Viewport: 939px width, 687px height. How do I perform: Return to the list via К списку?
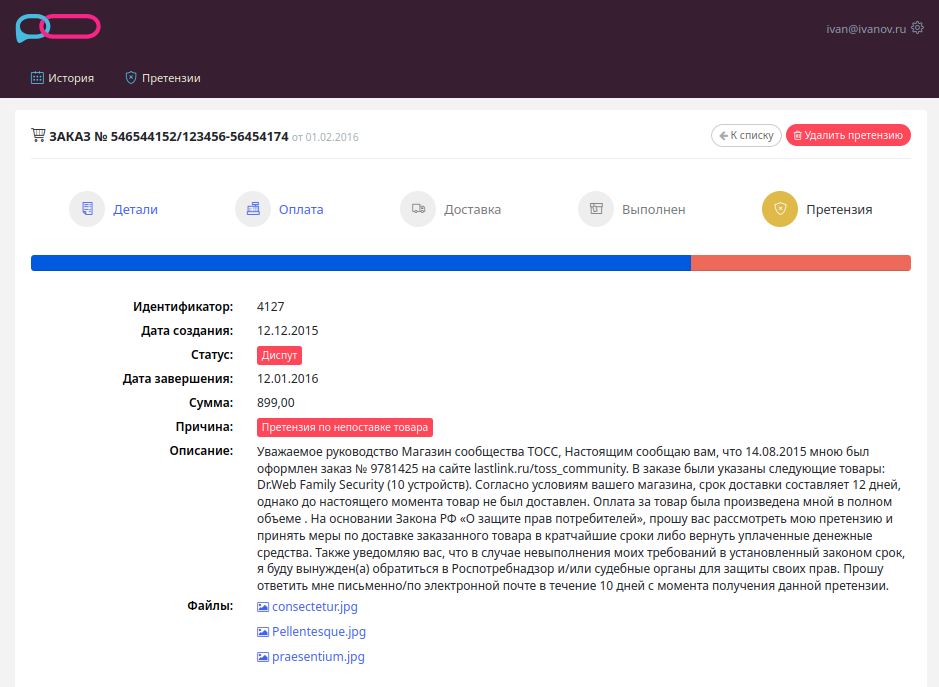746,135
